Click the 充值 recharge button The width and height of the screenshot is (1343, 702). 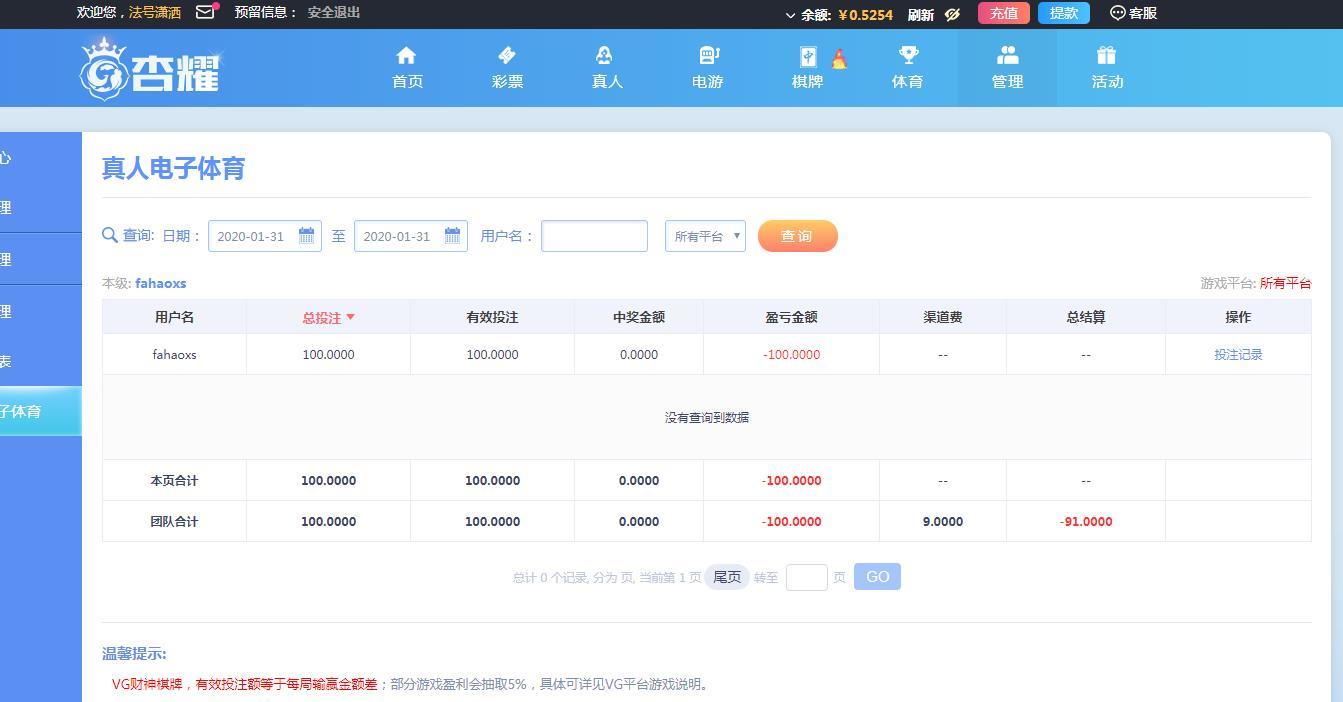(1003, 13)
